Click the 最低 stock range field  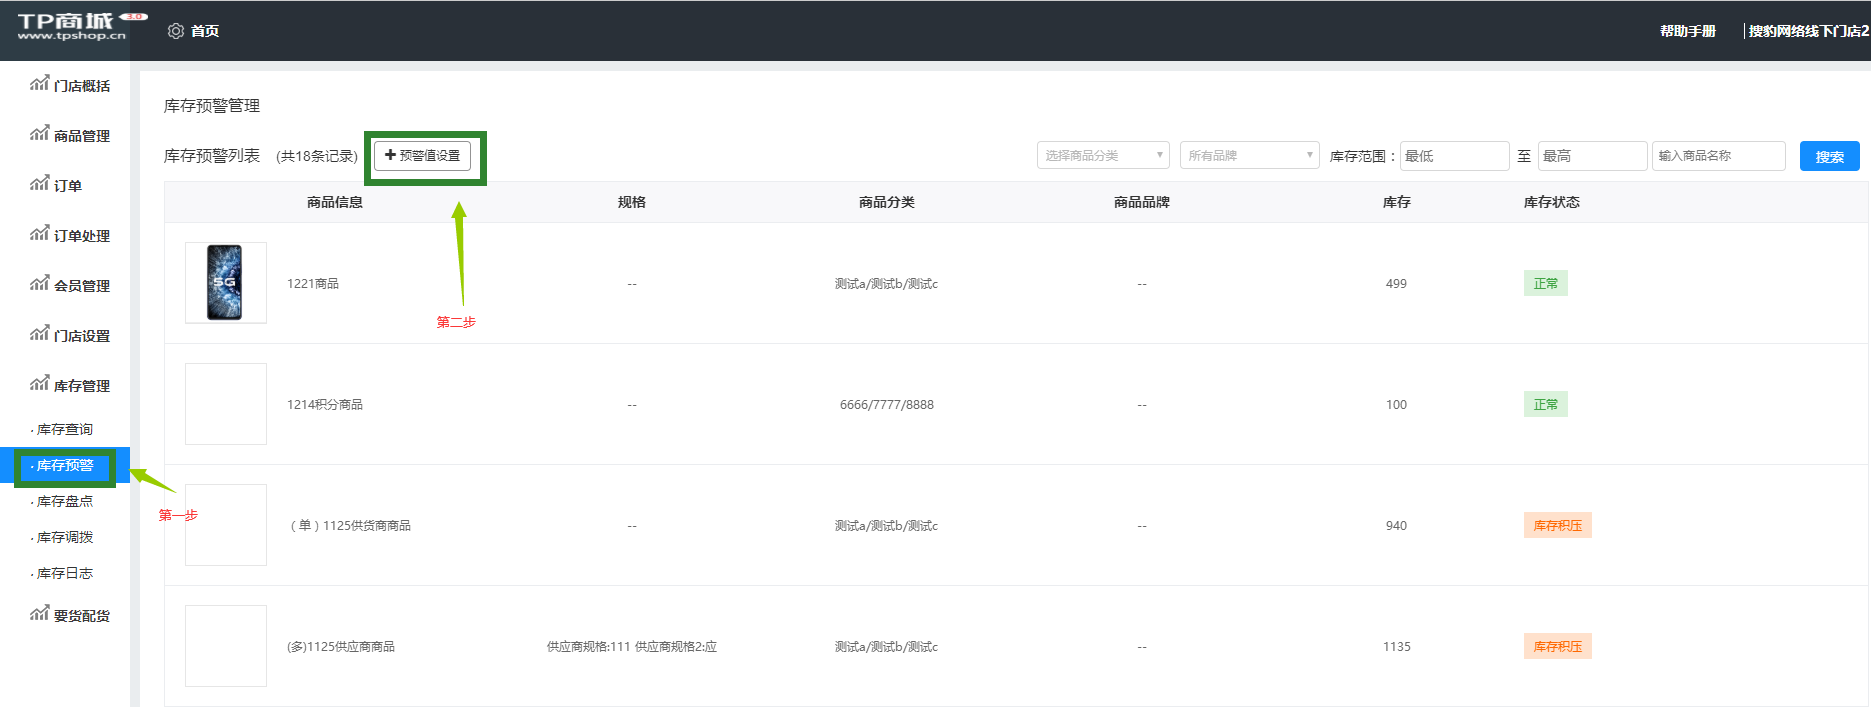1454,156
